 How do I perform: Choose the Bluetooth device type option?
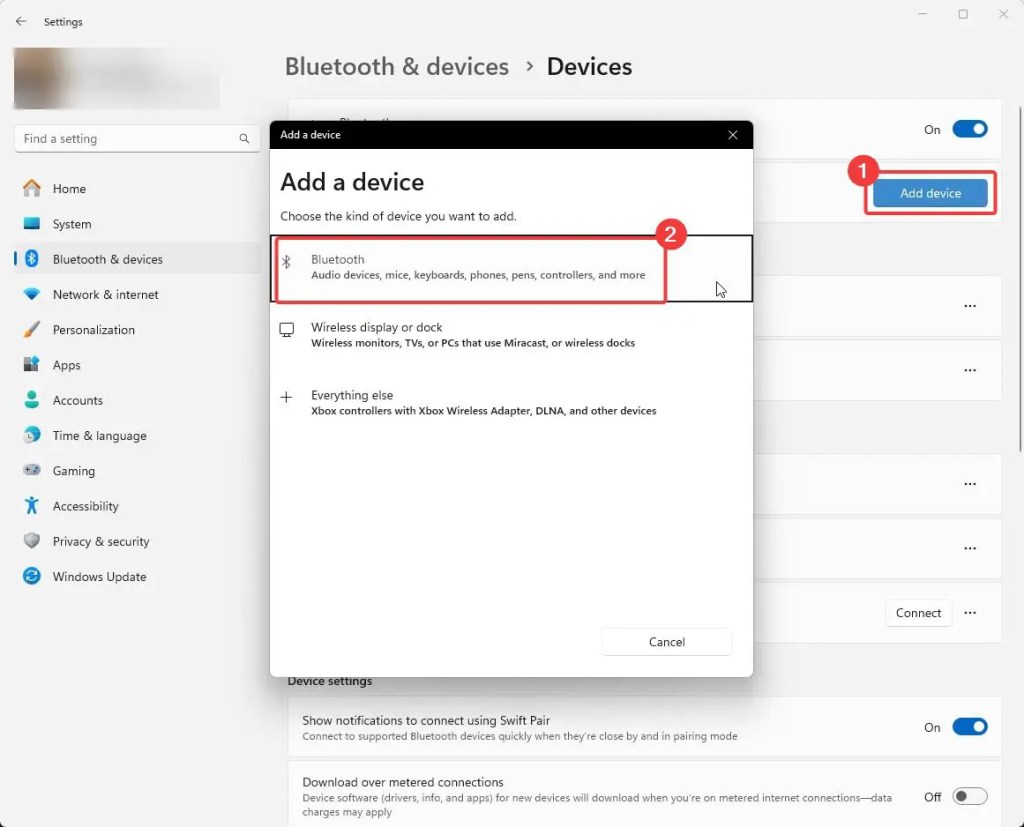pyautogui.click(x=511, y=268)
